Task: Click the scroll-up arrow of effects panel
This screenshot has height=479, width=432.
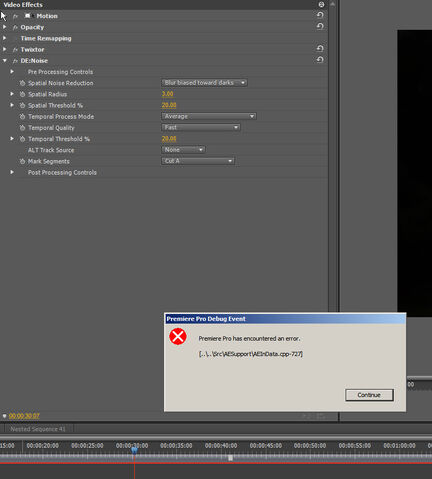Action: tap(332, 4)
